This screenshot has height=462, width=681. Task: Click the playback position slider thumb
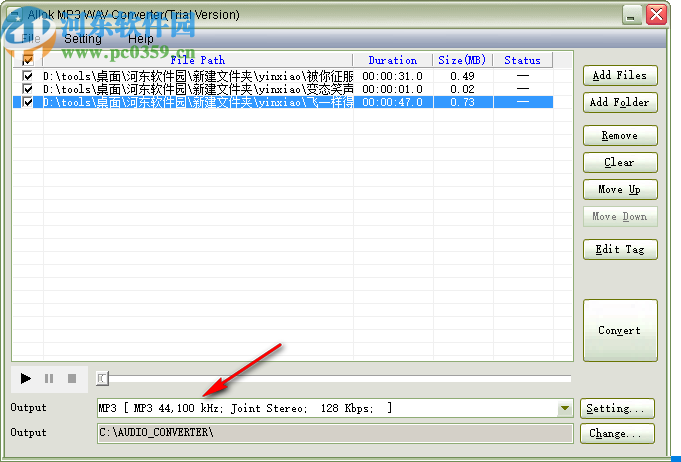pos(102,379)
